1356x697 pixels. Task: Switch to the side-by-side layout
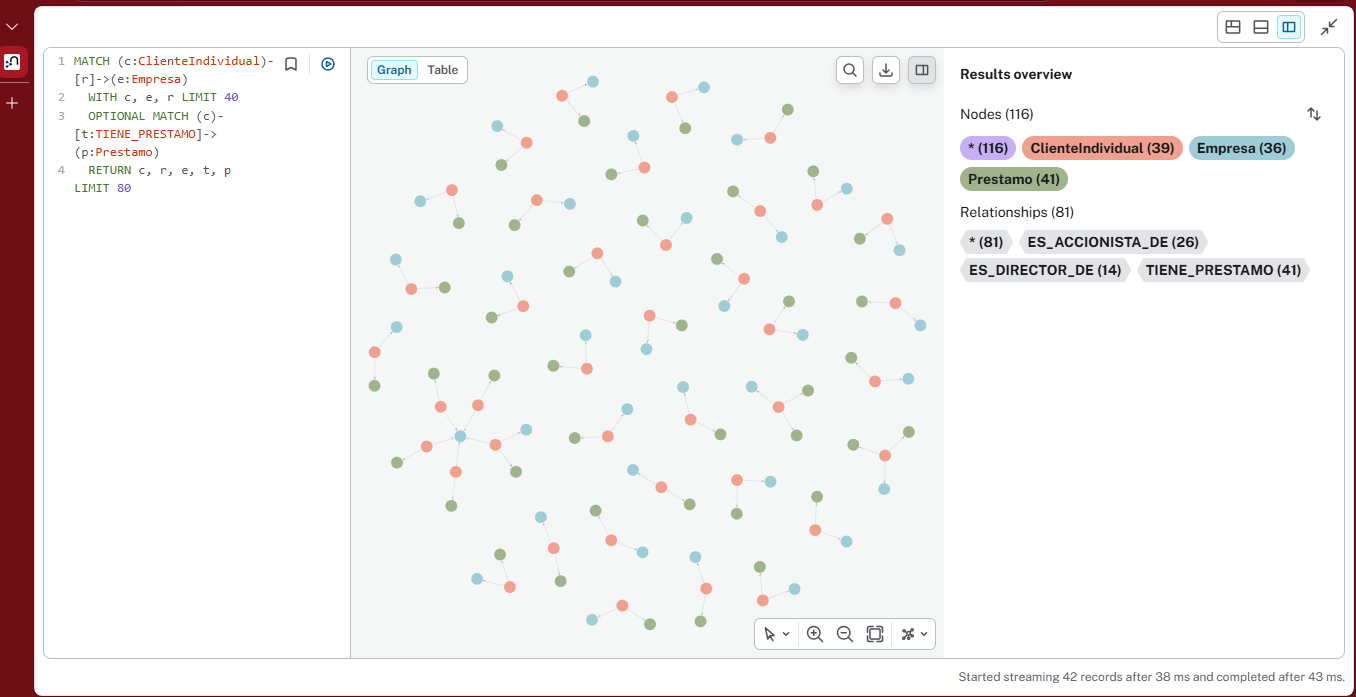click(x=1289, y=27)
